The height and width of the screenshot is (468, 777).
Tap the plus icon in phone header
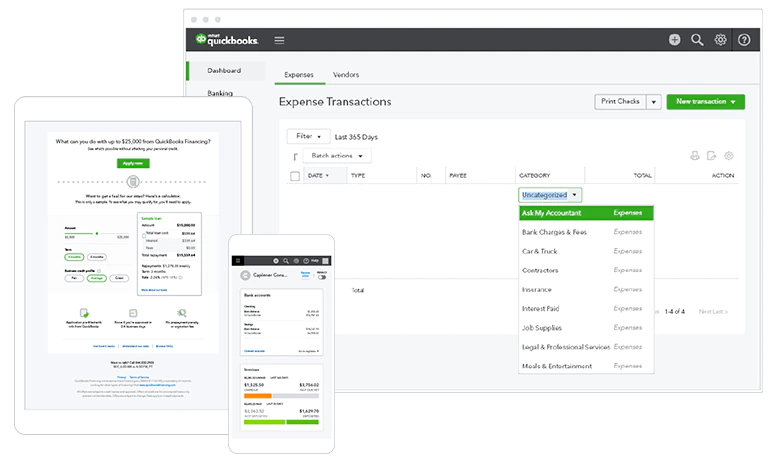[x=276, y=261]
